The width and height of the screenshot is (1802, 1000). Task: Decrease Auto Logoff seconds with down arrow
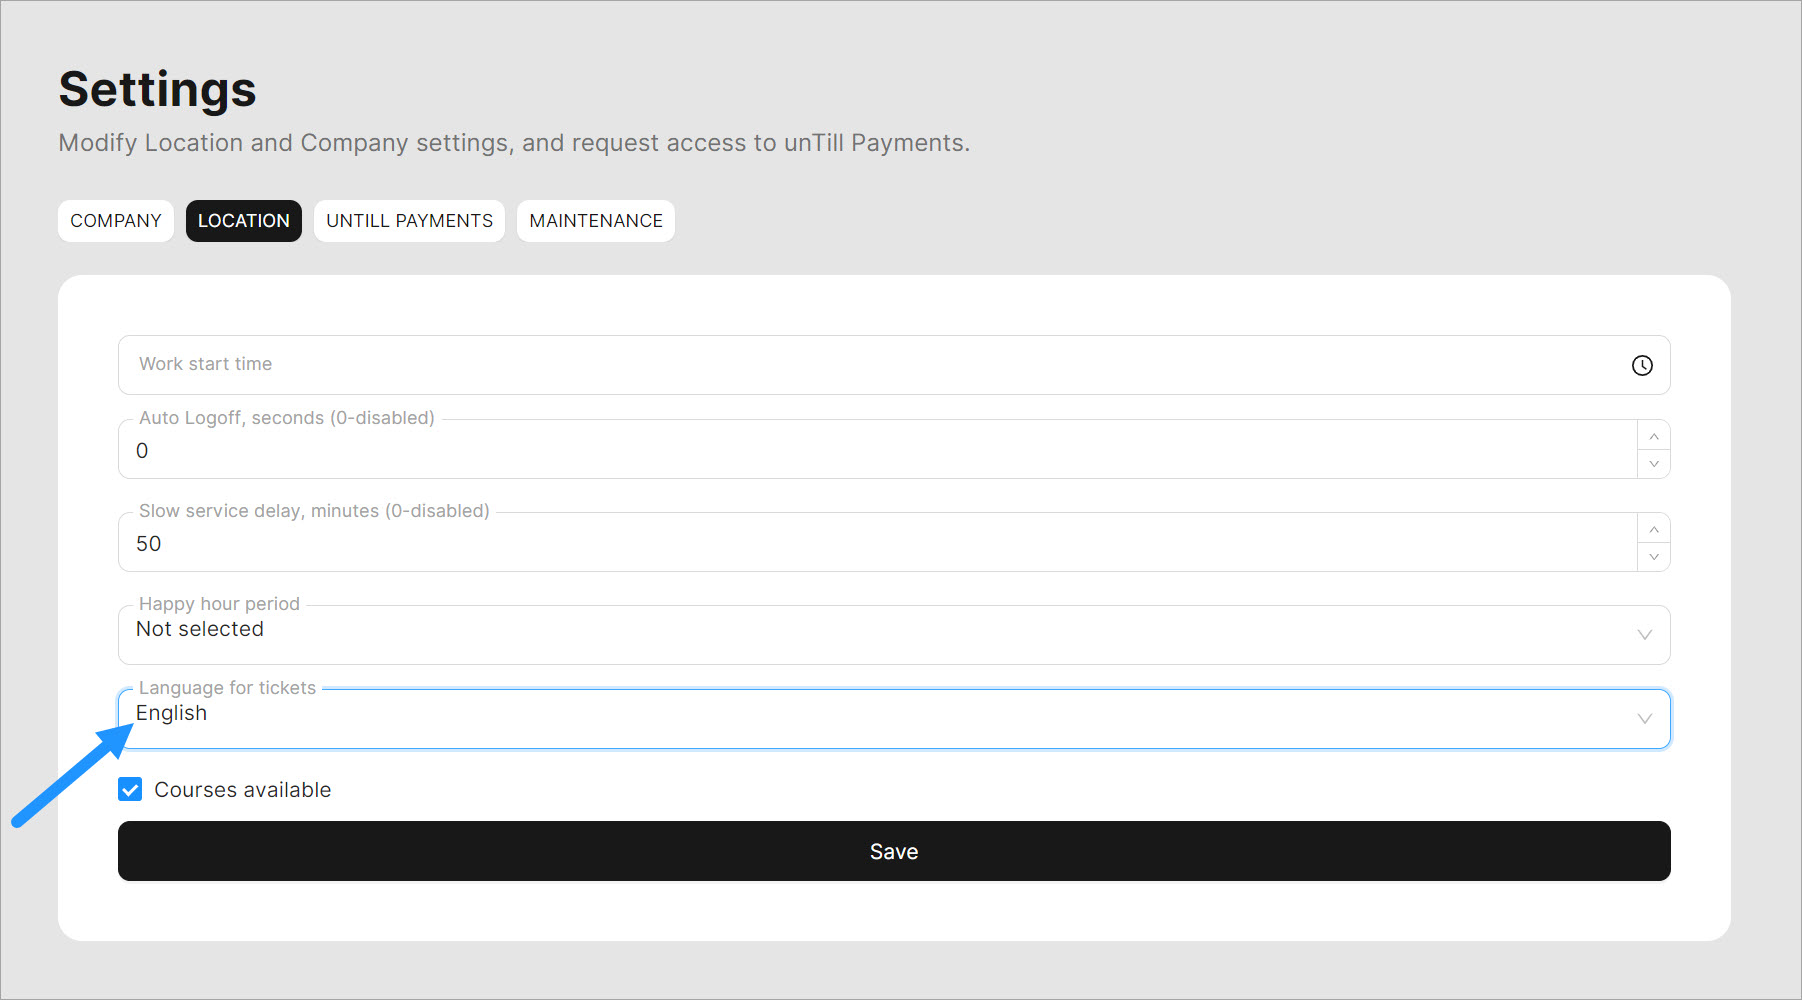[1654, 464]
